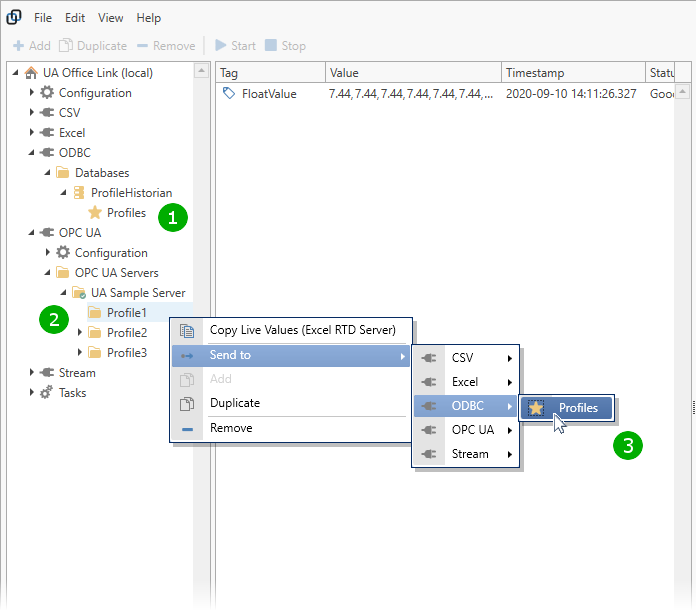Select ODBC in the Send to submenu
This screenshot has height=610, width=696.
(465, 406)
